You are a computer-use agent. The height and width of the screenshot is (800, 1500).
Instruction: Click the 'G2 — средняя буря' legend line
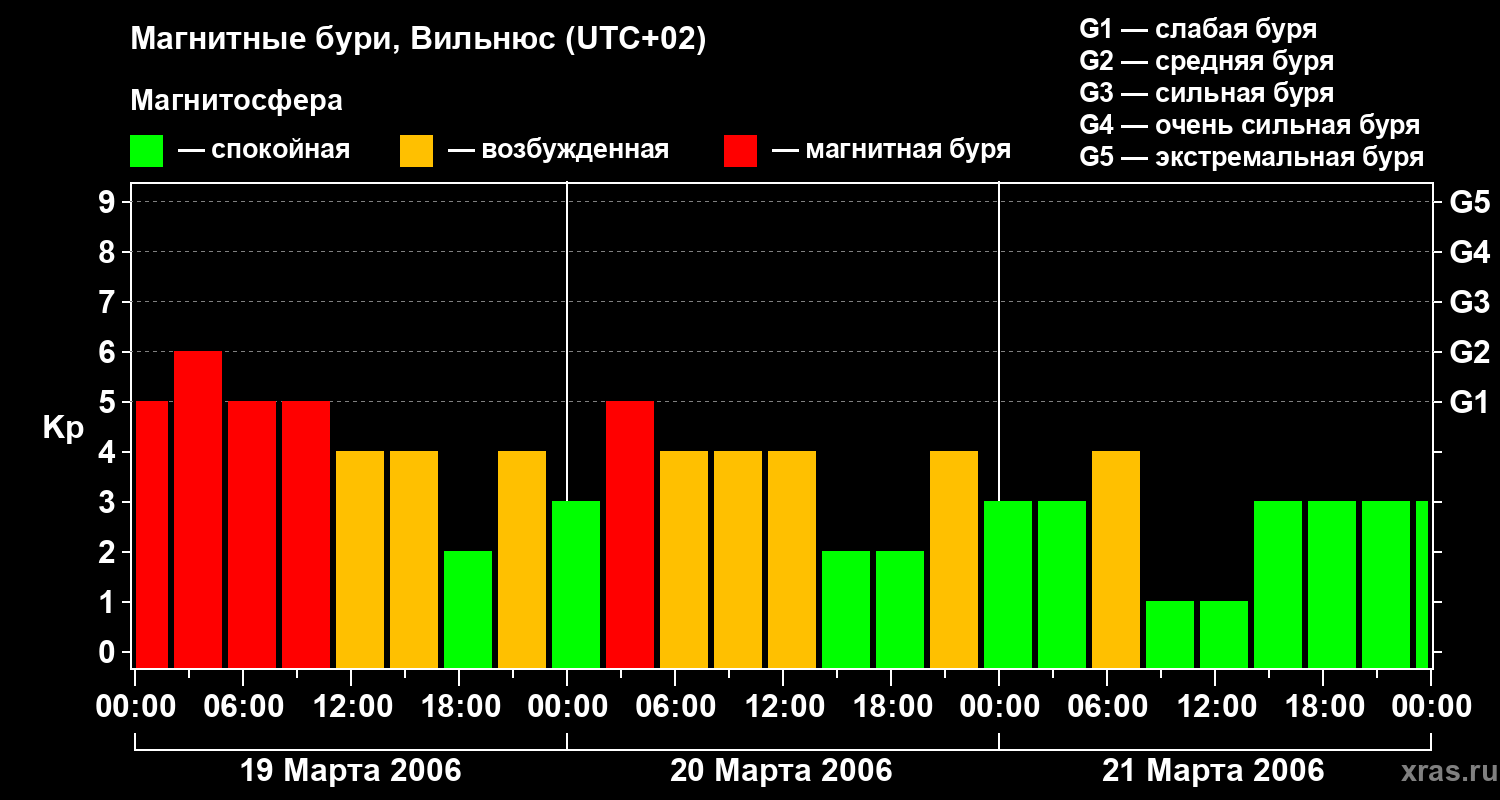point(1206,61)
